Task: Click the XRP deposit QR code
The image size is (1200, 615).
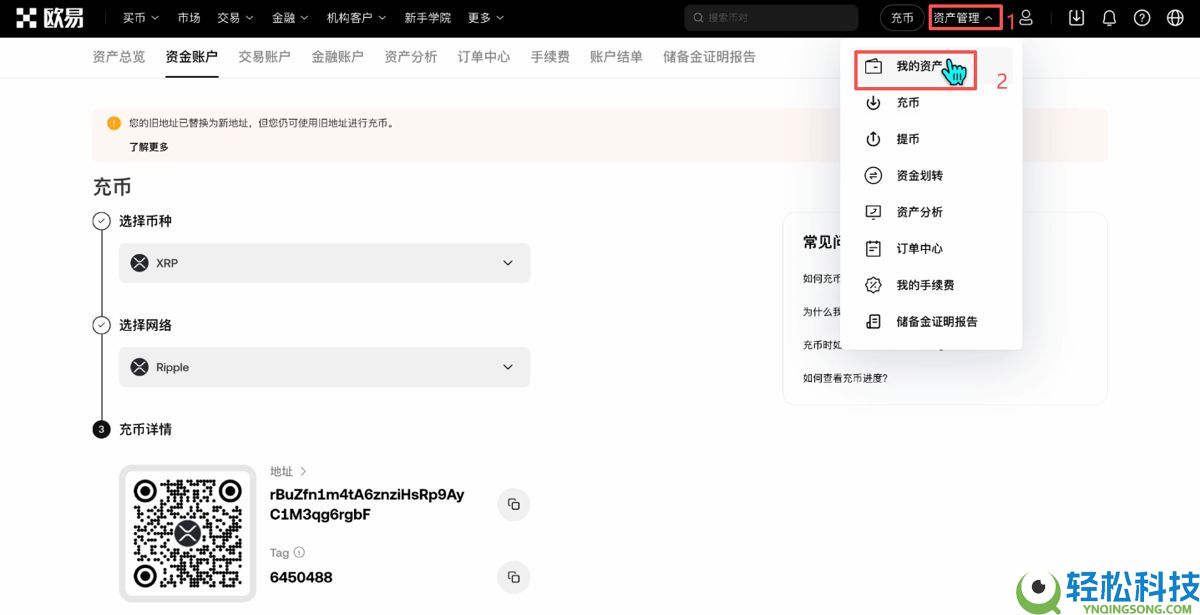Action: pyautogui.click(x=187, y=533)
